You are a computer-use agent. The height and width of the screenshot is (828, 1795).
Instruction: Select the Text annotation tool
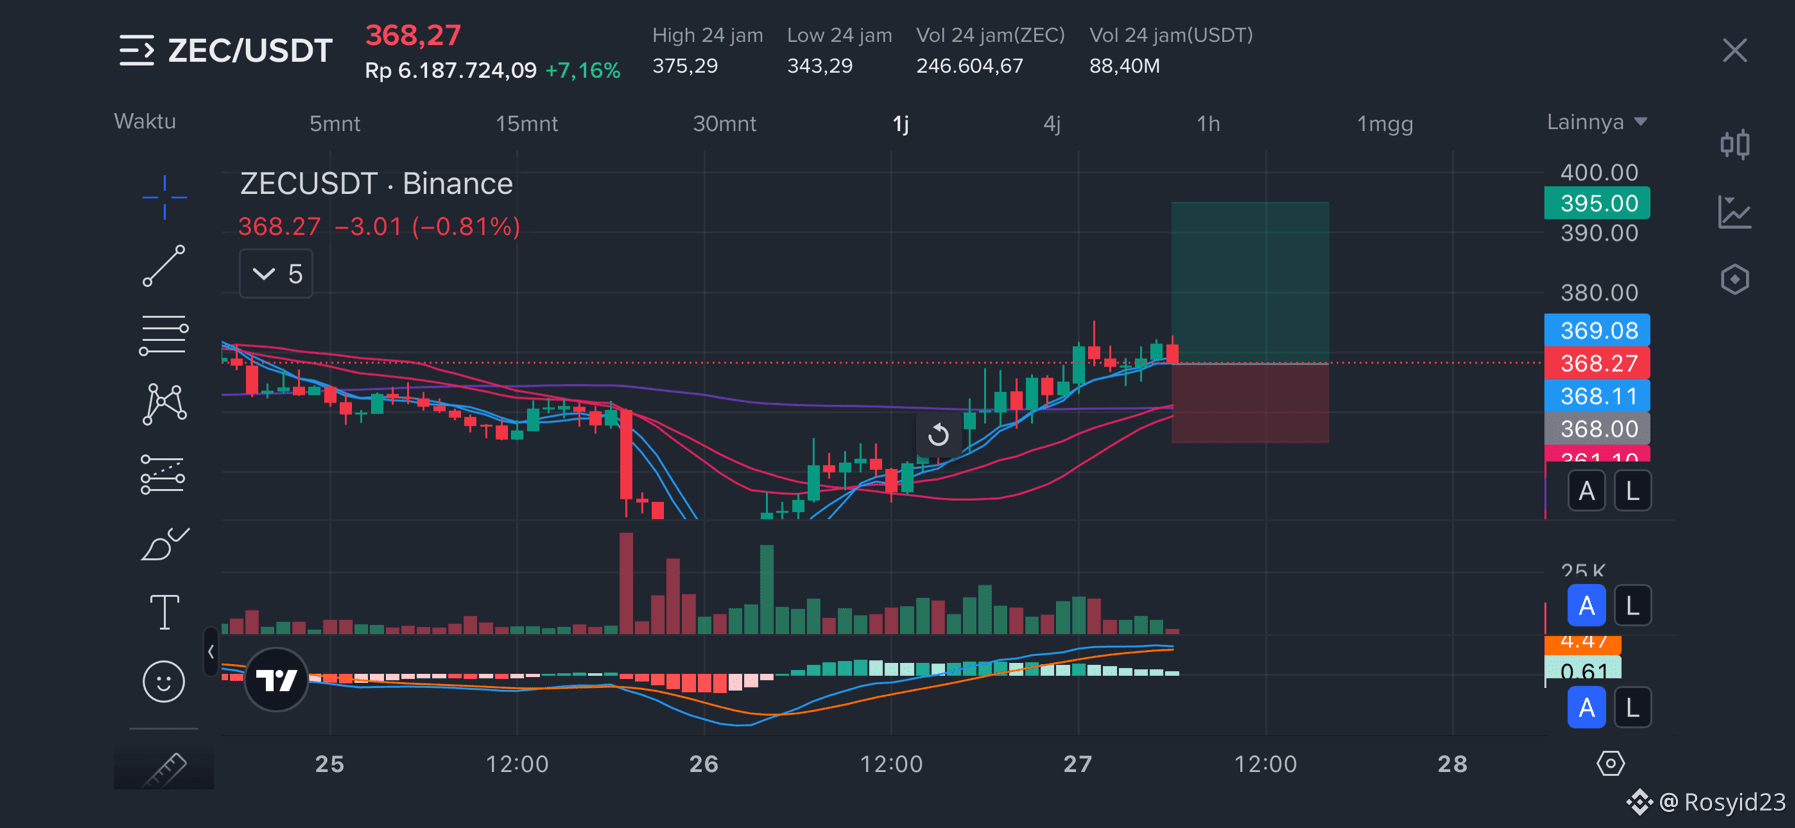click(164, 612)
